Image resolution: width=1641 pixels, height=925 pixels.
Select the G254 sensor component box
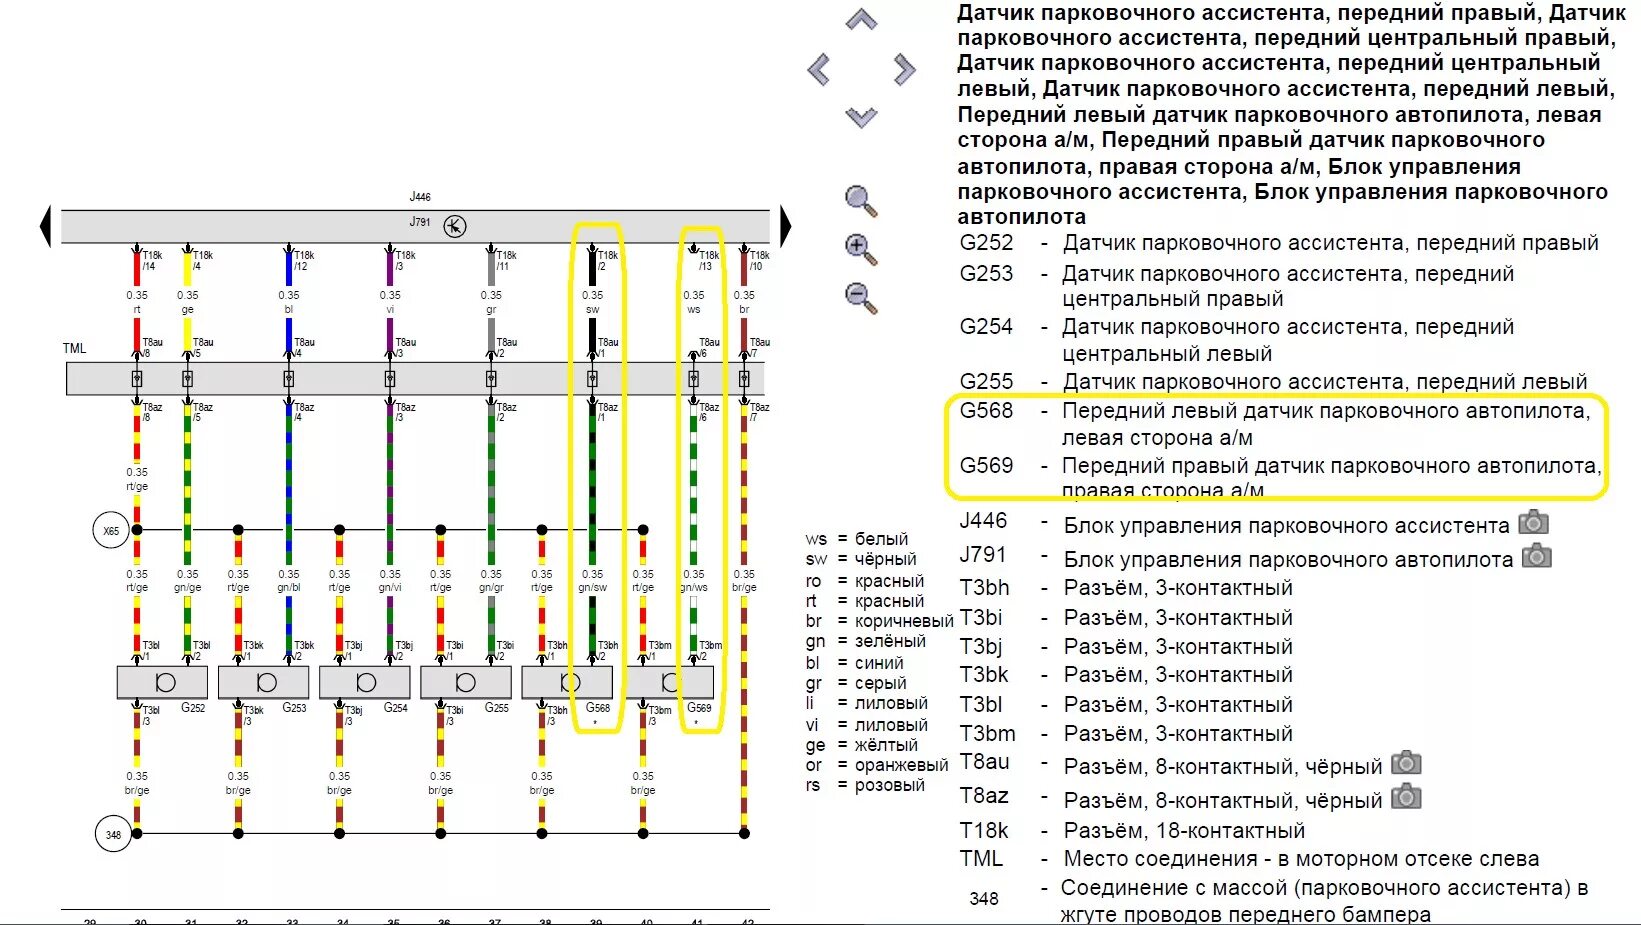pyautogui.click(x=364, y=682)
